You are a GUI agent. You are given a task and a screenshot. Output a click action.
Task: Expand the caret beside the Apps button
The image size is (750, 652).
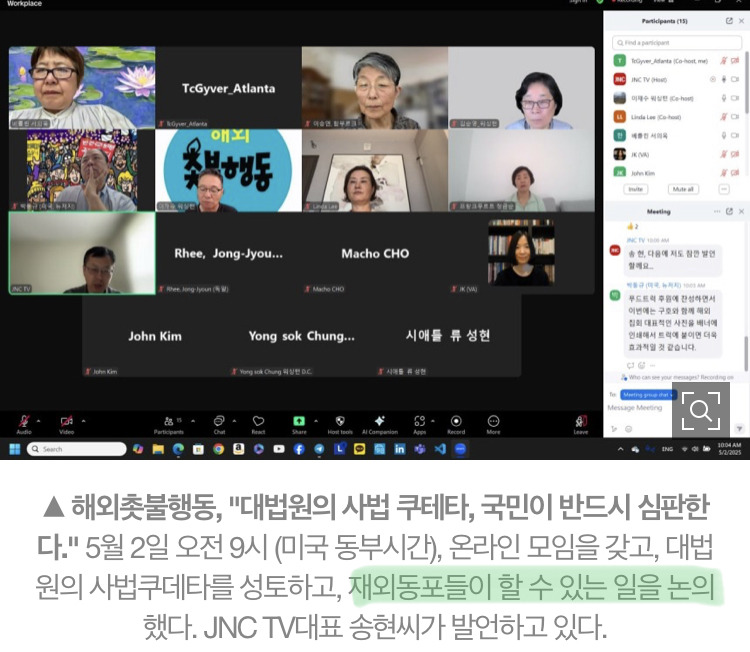tap(433, 421)
